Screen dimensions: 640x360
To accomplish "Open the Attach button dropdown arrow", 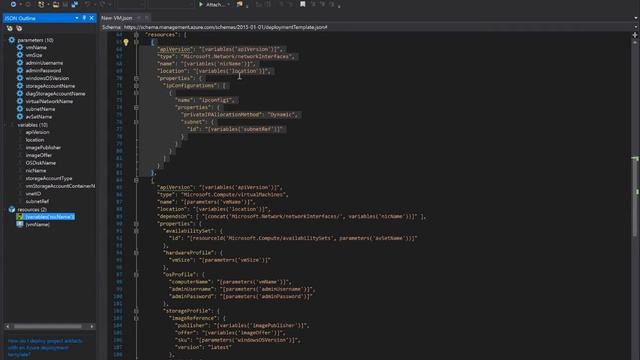I will 229,4.
